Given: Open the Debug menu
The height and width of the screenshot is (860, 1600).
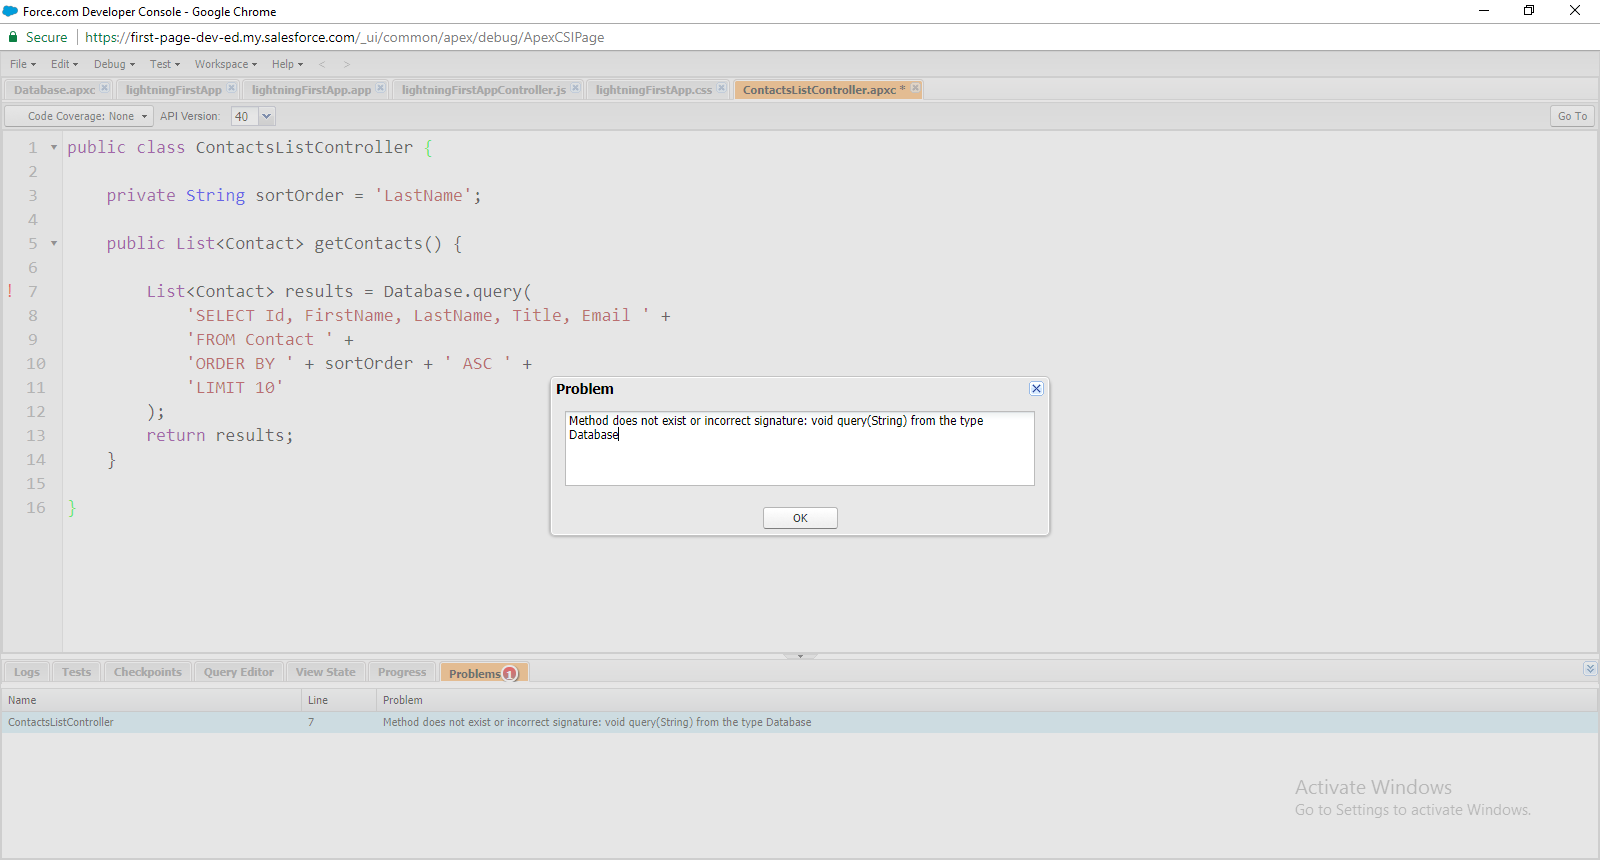Looking at the screenshot, I should tap(114, 64).
